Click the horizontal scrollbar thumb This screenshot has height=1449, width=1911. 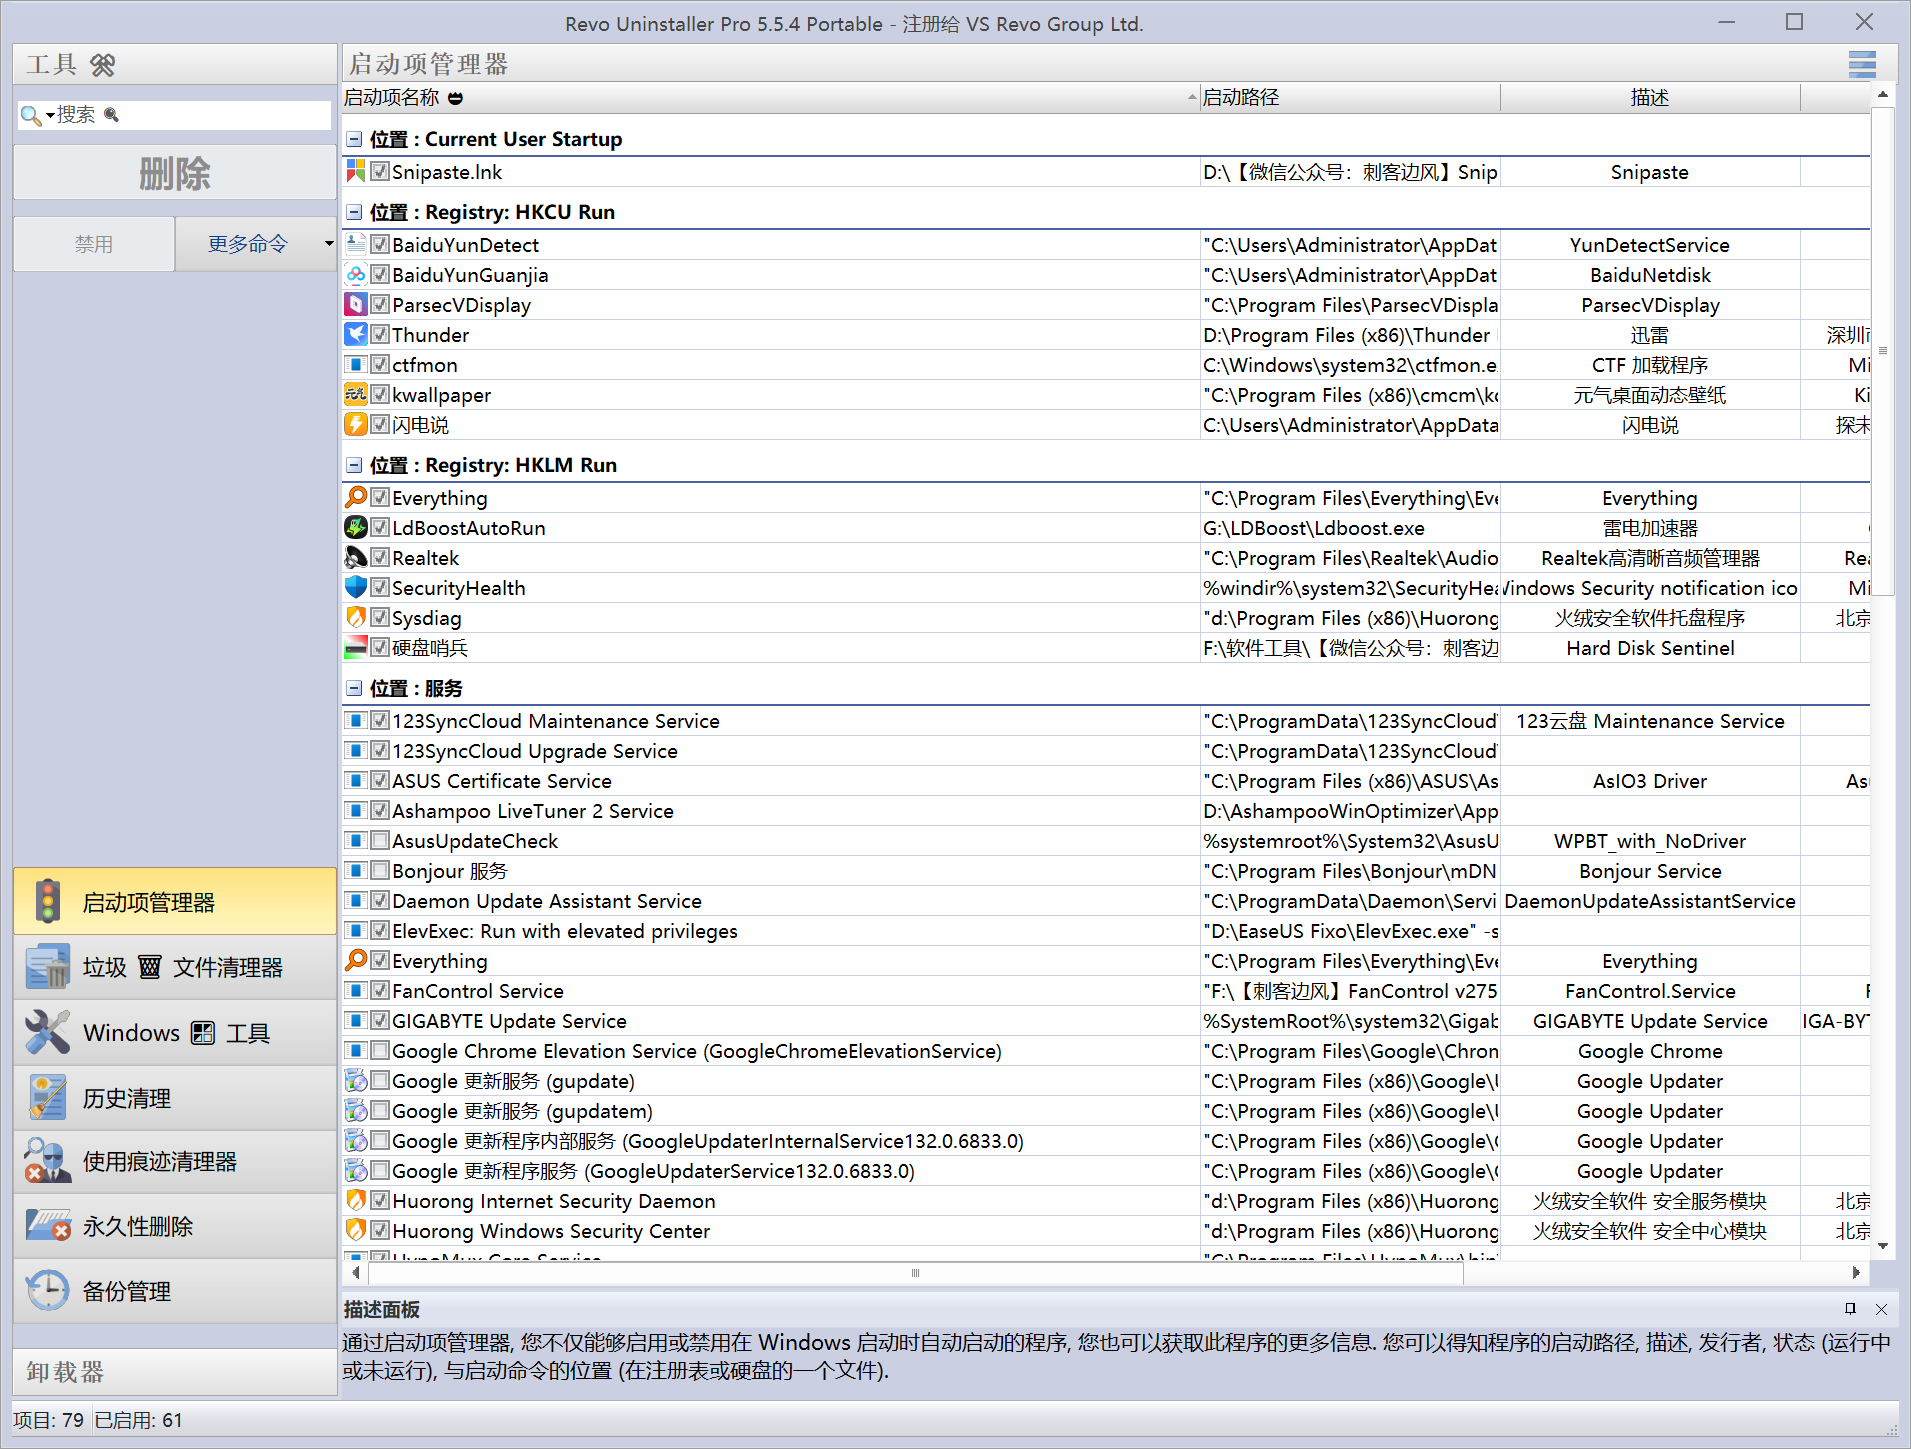pos(916,1273)
